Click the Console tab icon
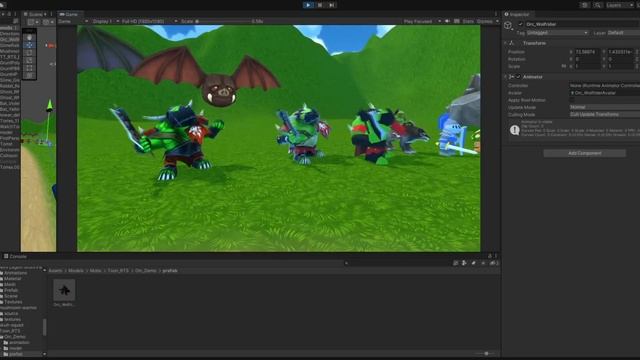 tap(6, 256)
